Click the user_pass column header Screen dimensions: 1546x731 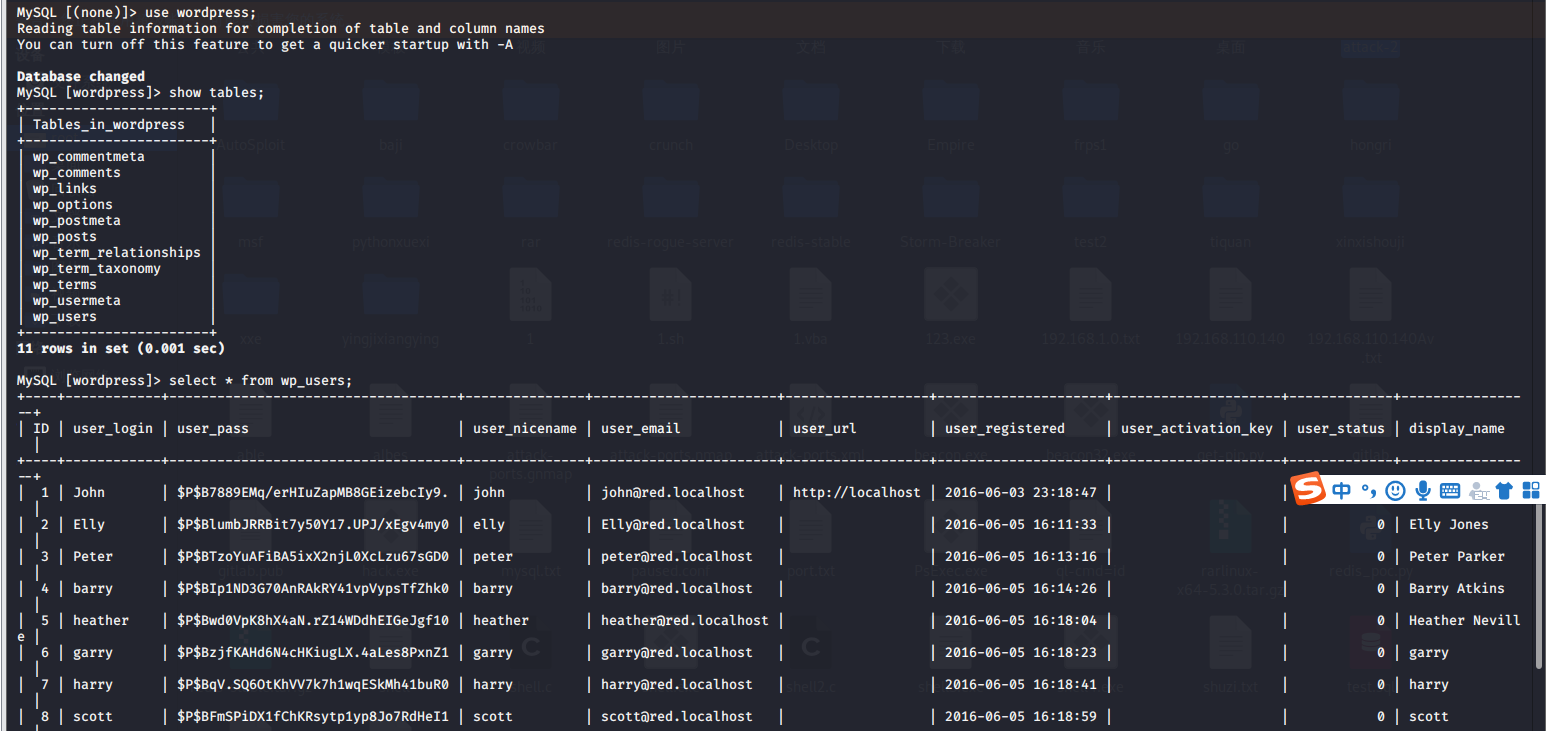(x=213, y=428)
